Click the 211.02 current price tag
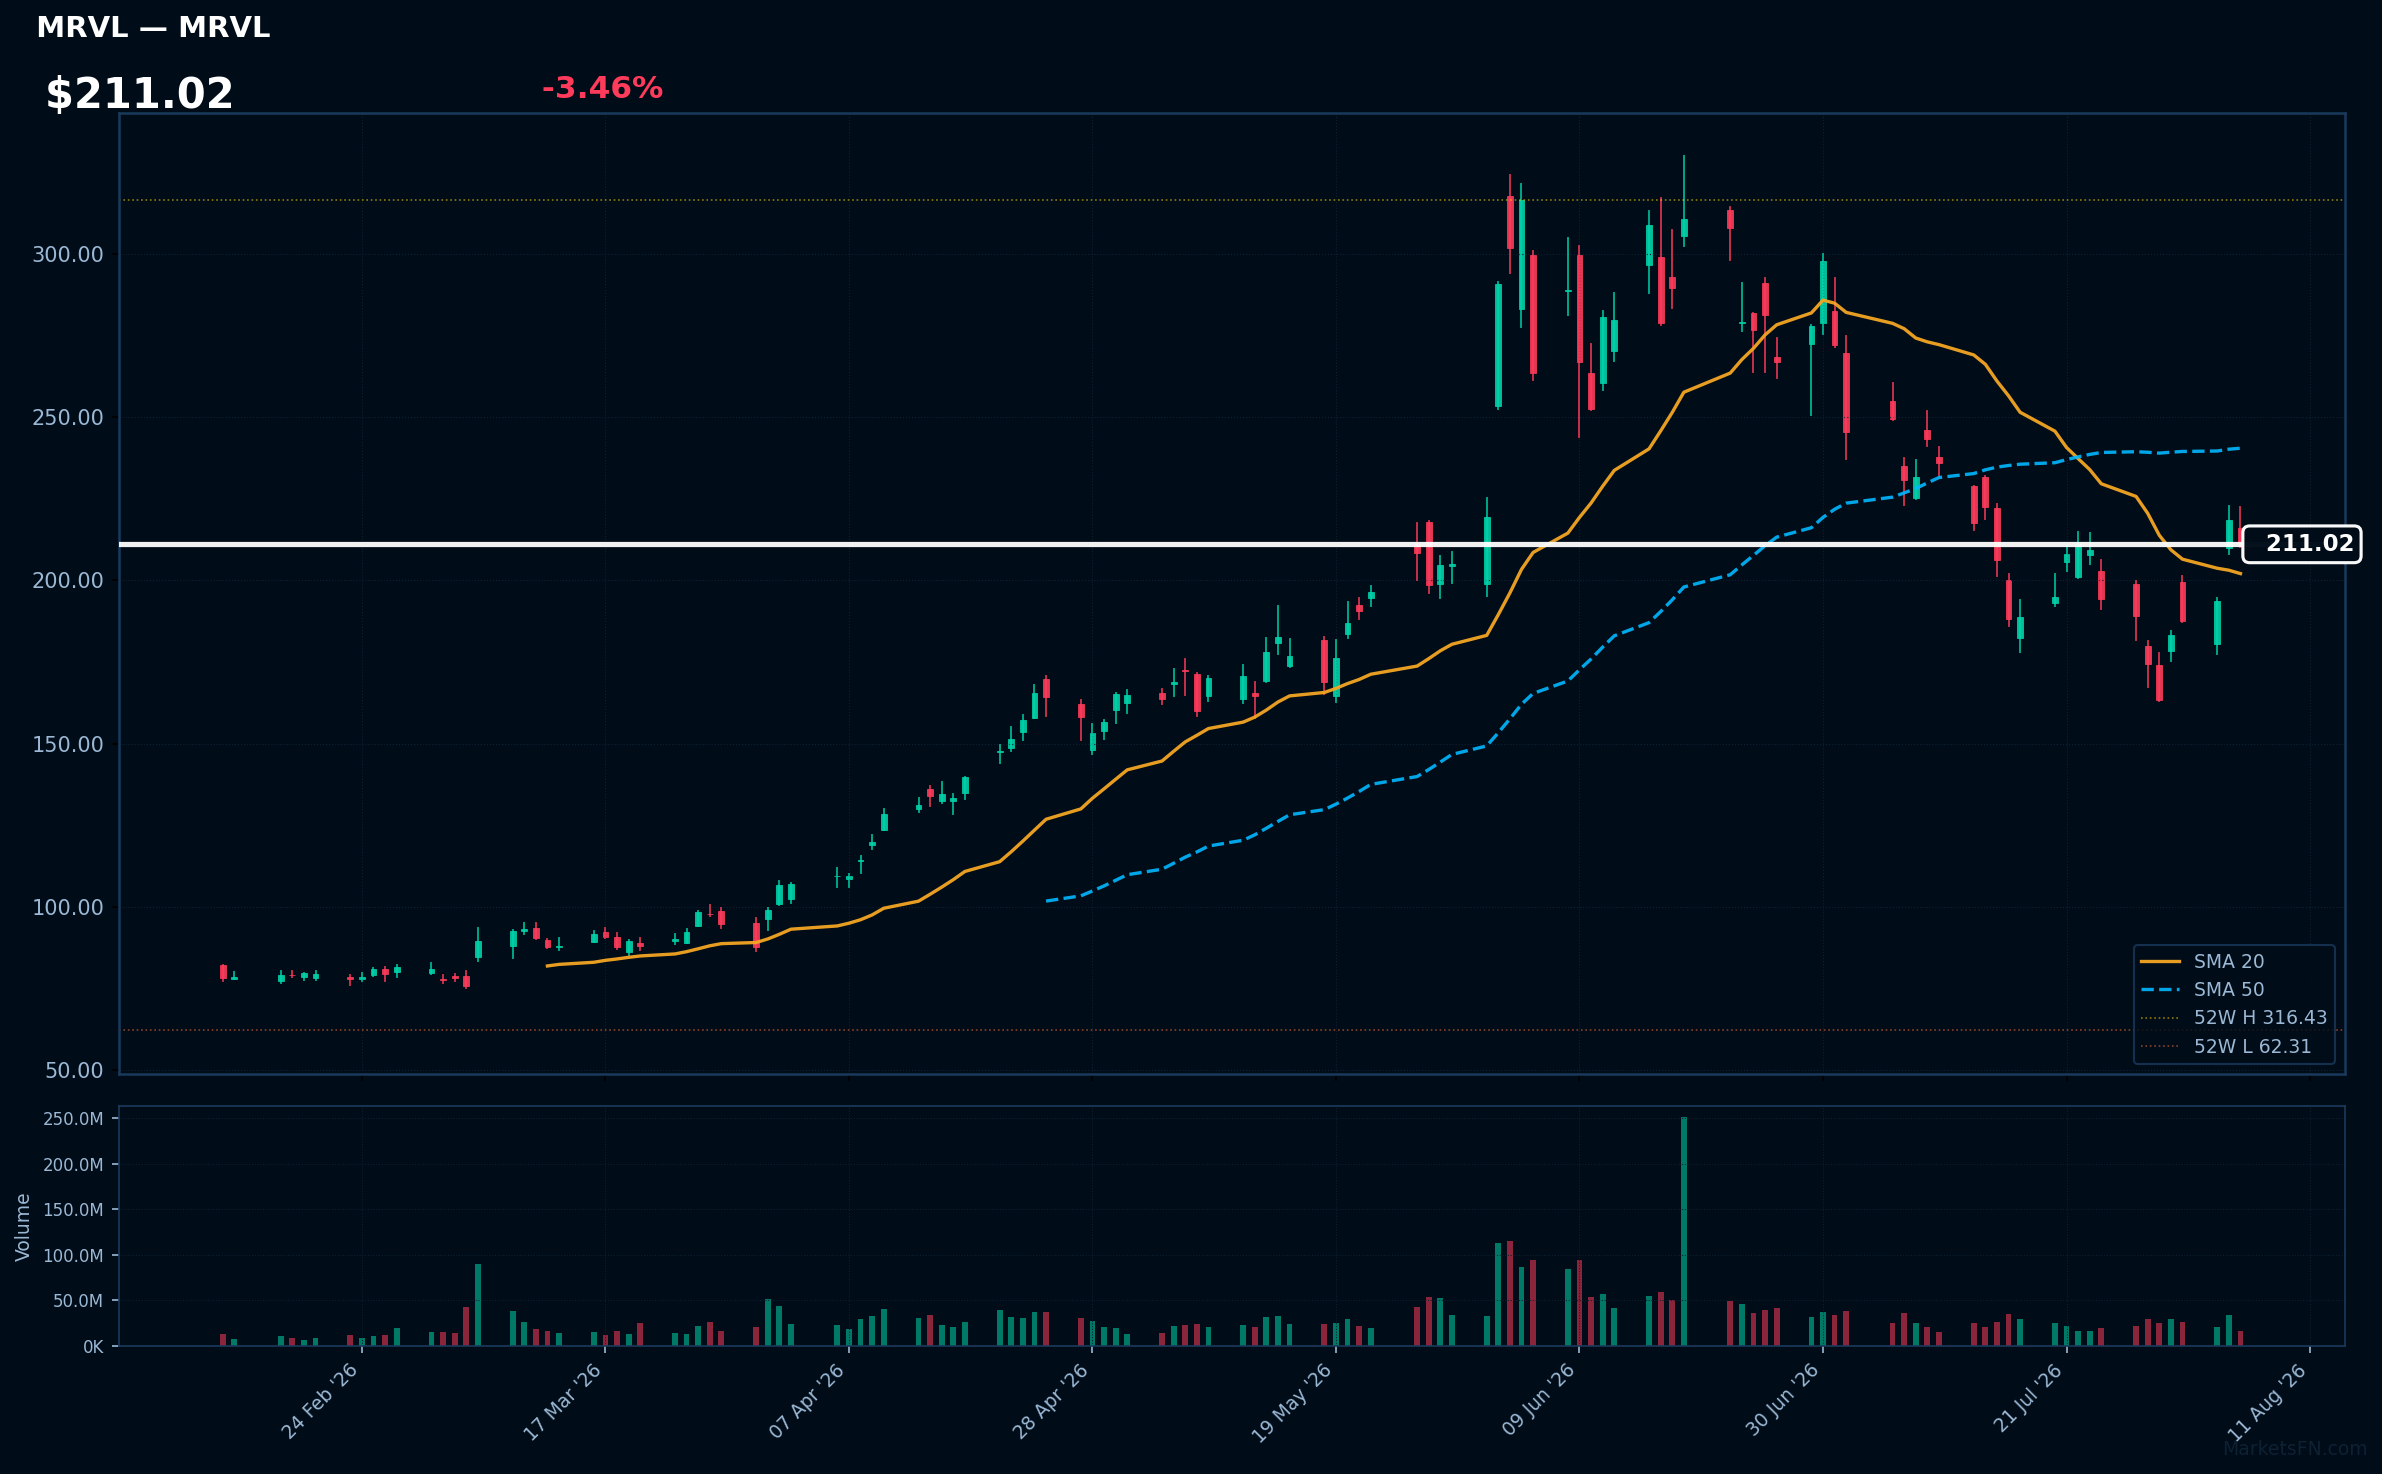The image size is (2382, 1474). (x=2301, y=544)
